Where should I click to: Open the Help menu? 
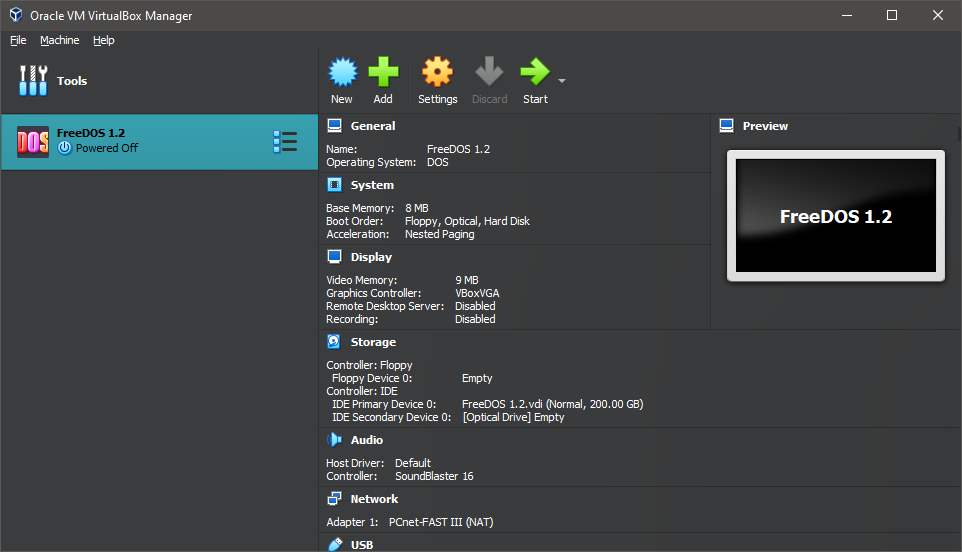[104, 40]
